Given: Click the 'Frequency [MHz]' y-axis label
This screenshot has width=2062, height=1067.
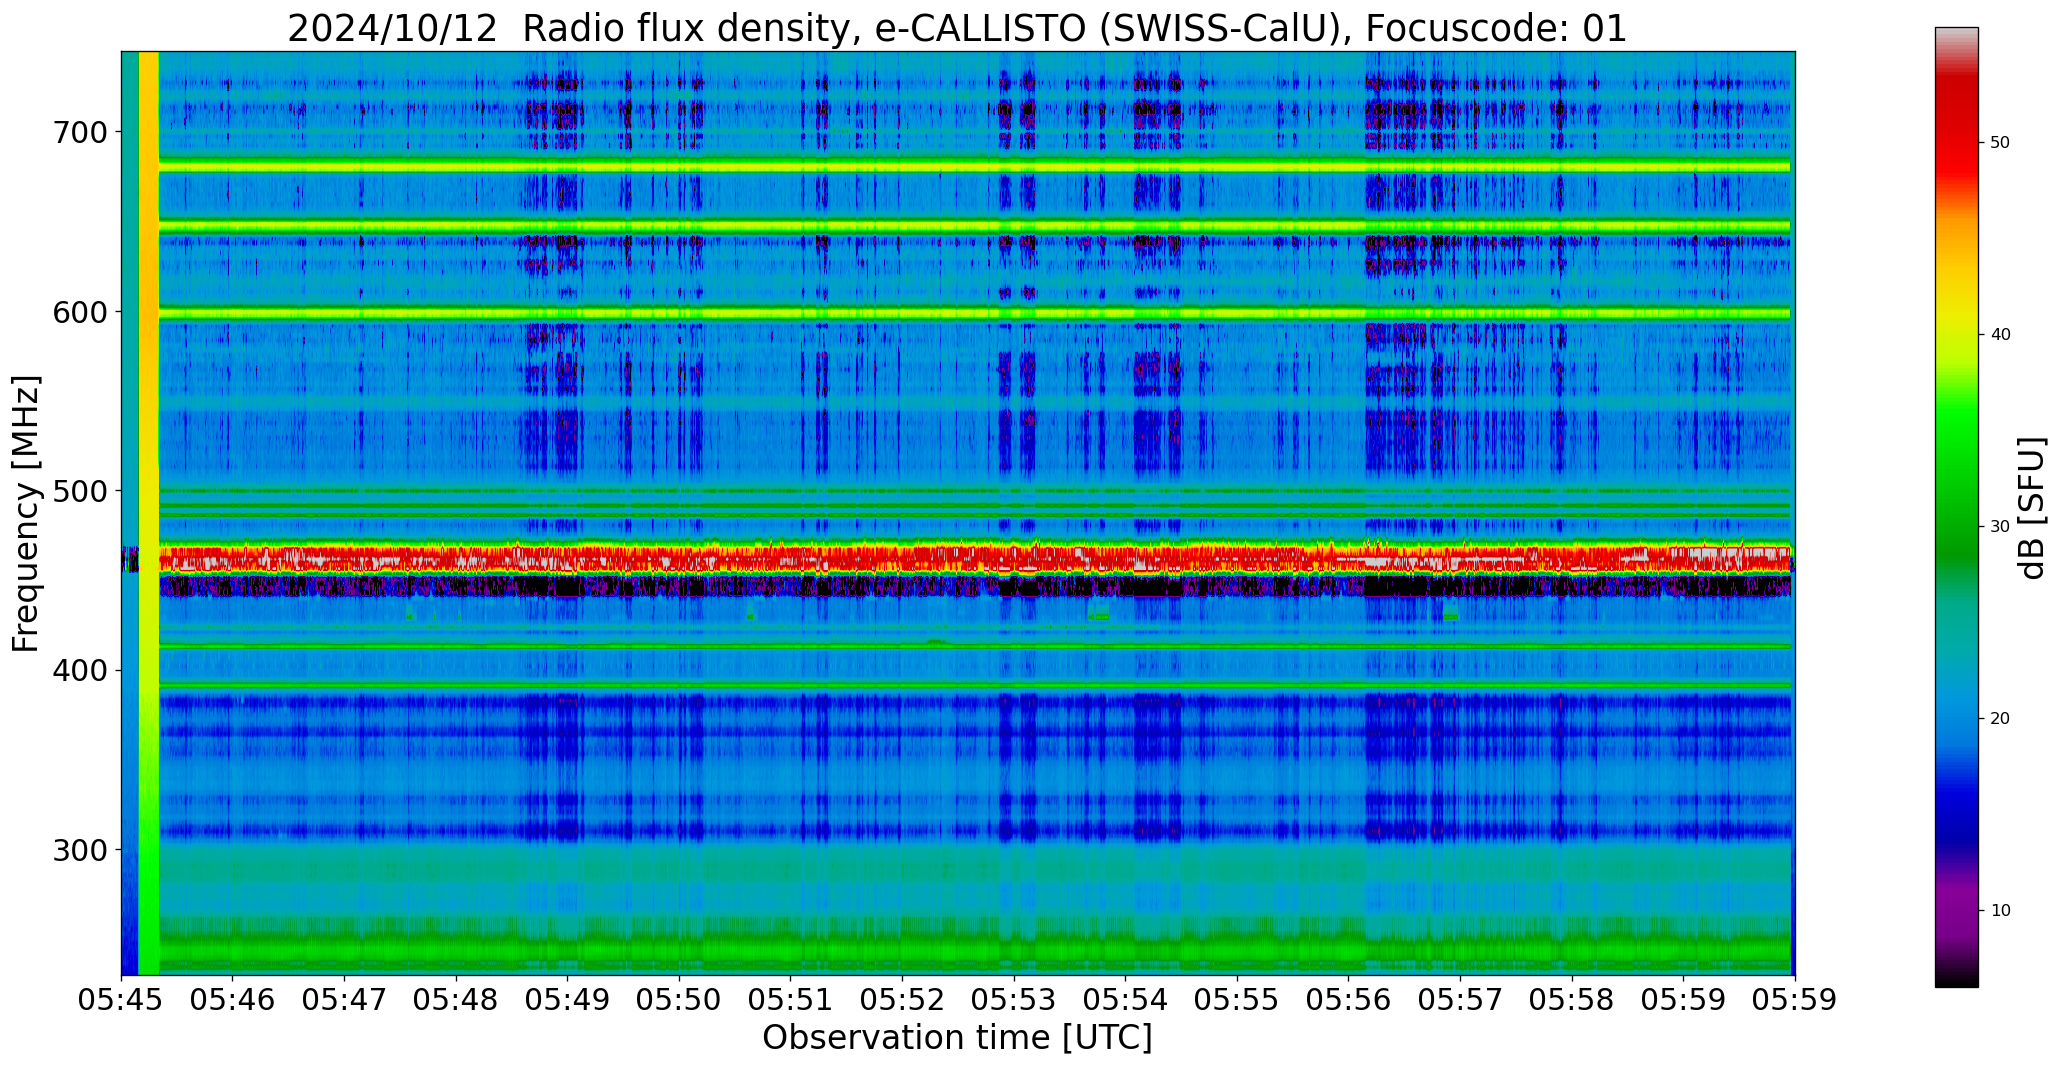Looking at the screenshot, I should tap(26, 513).
